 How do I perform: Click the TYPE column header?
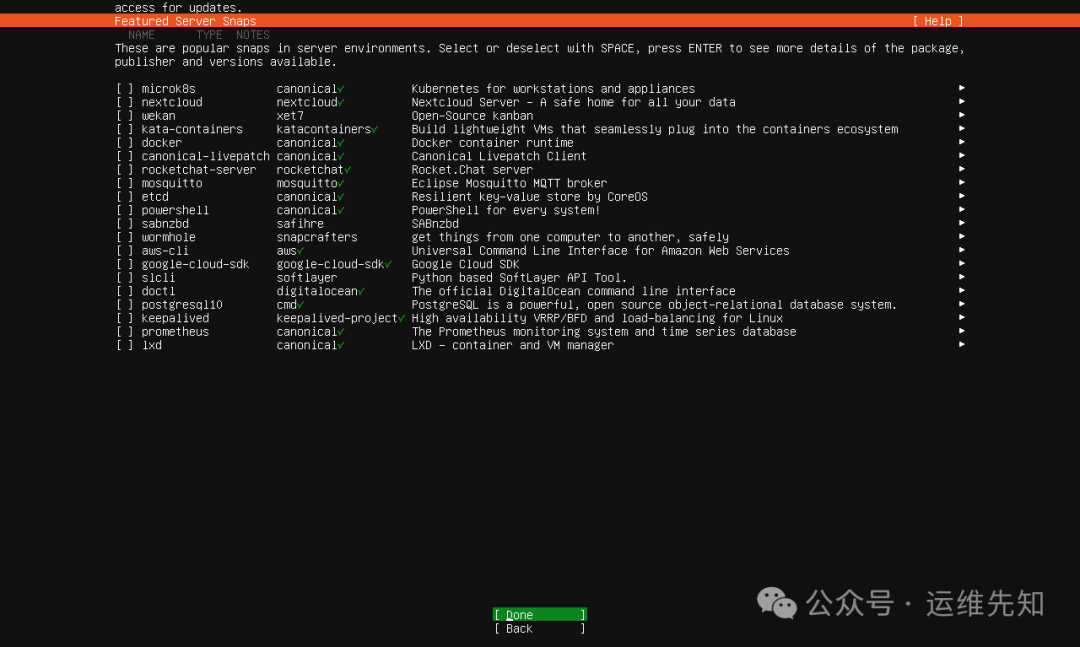click(x=209, y=35)
